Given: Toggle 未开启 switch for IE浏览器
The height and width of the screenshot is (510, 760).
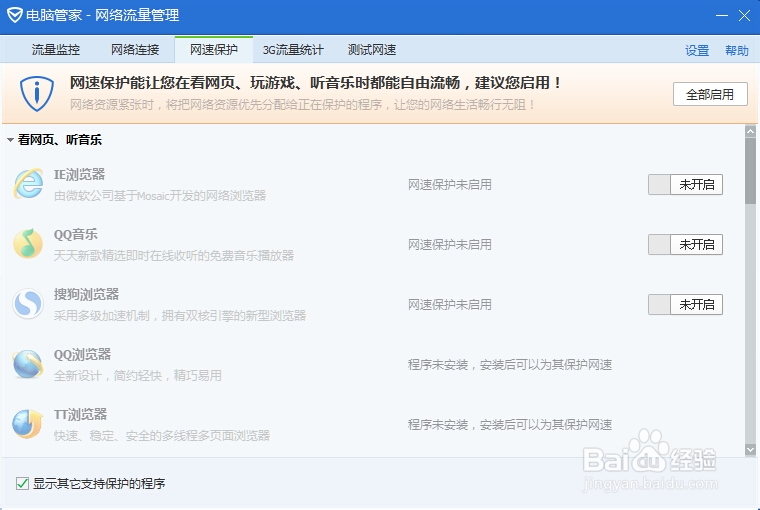Looking at the screenshot, I should click(x=685, y=184).
